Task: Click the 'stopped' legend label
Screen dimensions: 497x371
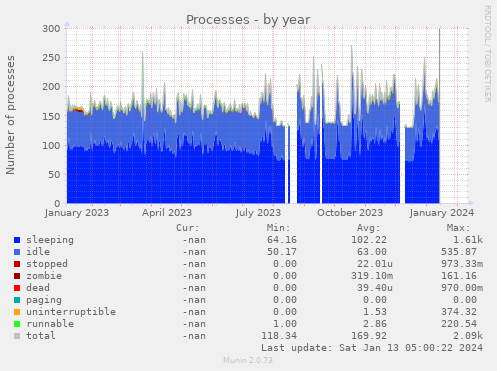Action: tap(47, 264)
